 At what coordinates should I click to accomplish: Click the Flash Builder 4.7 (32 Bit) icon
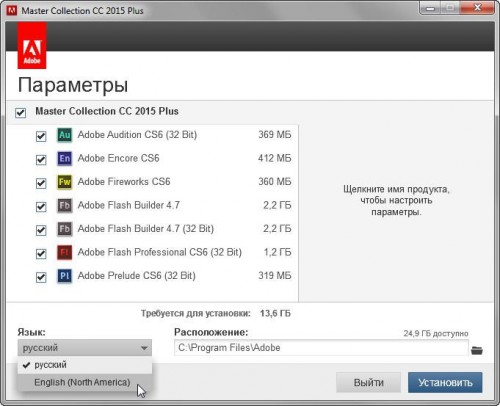65,229
